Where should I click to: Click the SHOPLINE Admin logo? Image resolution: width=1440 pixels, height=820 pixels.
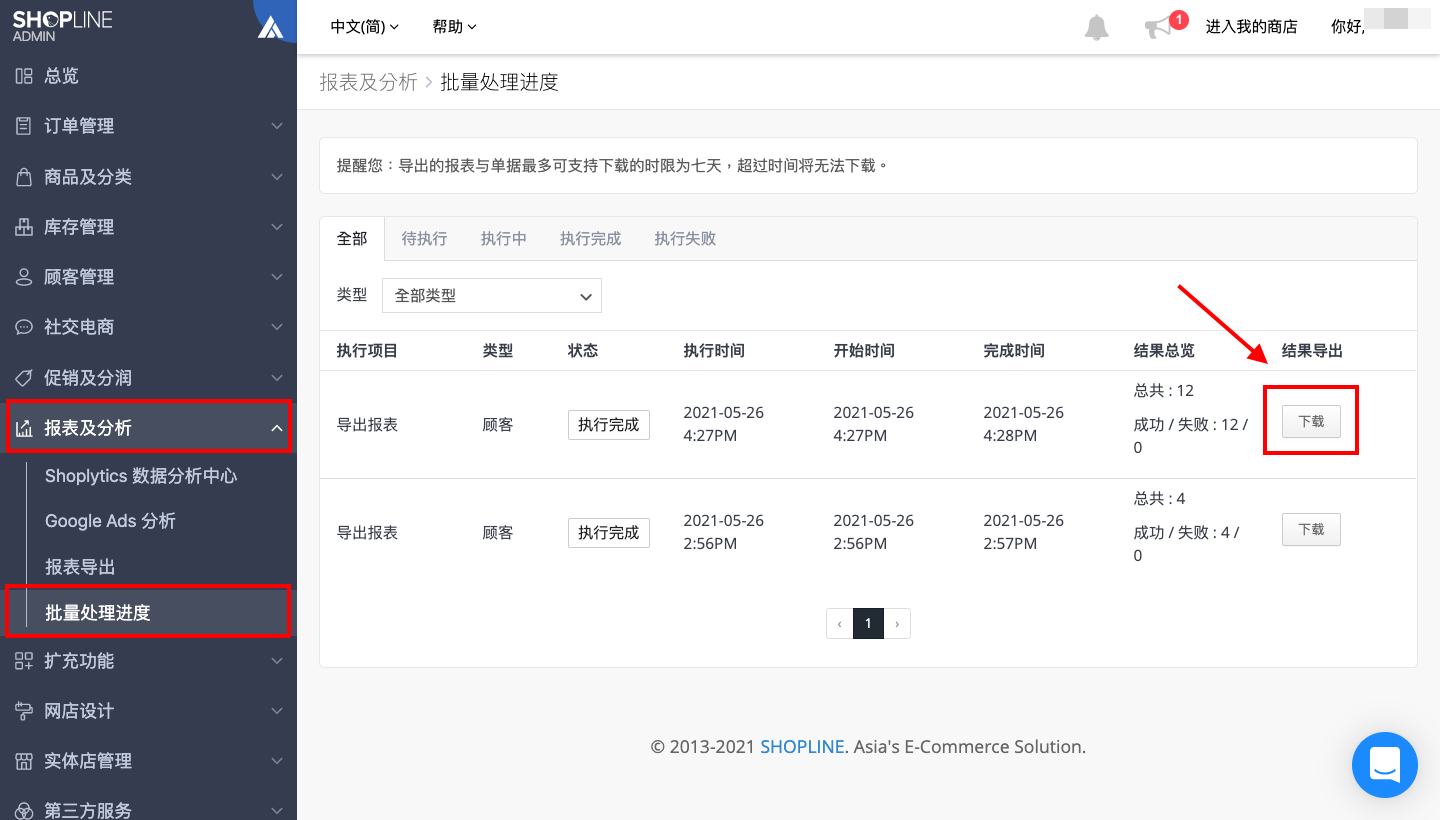[62, 26]
